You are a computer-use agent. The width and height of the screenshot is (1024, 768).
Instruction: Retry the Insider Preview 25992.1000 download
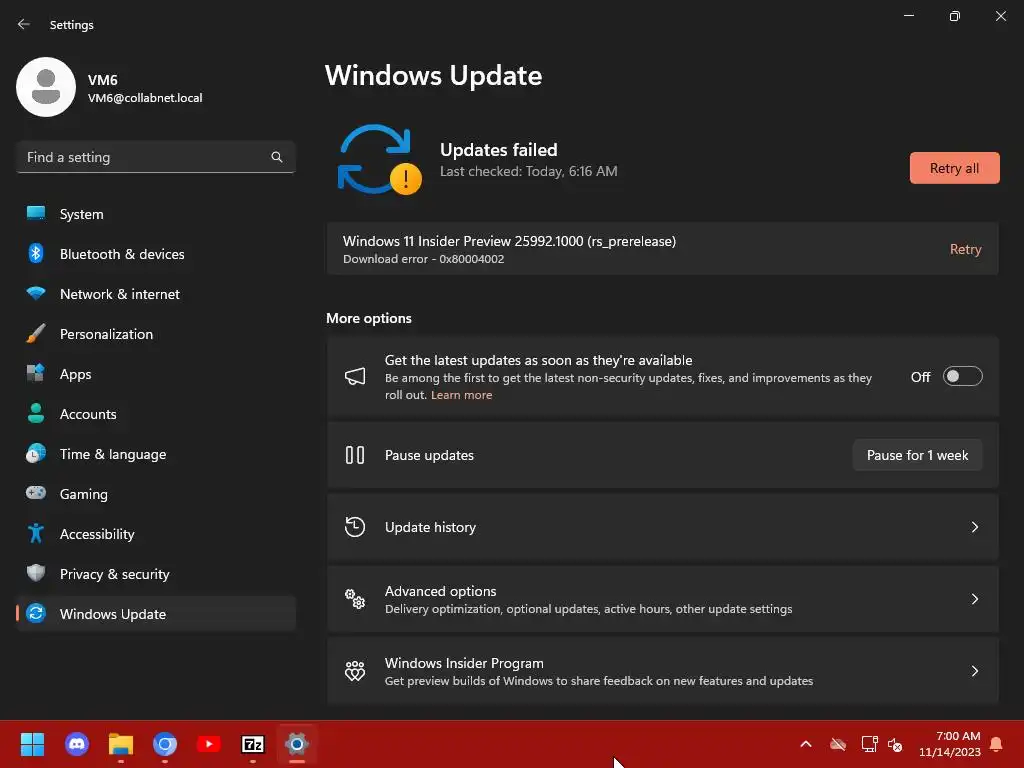click(965, 249)
